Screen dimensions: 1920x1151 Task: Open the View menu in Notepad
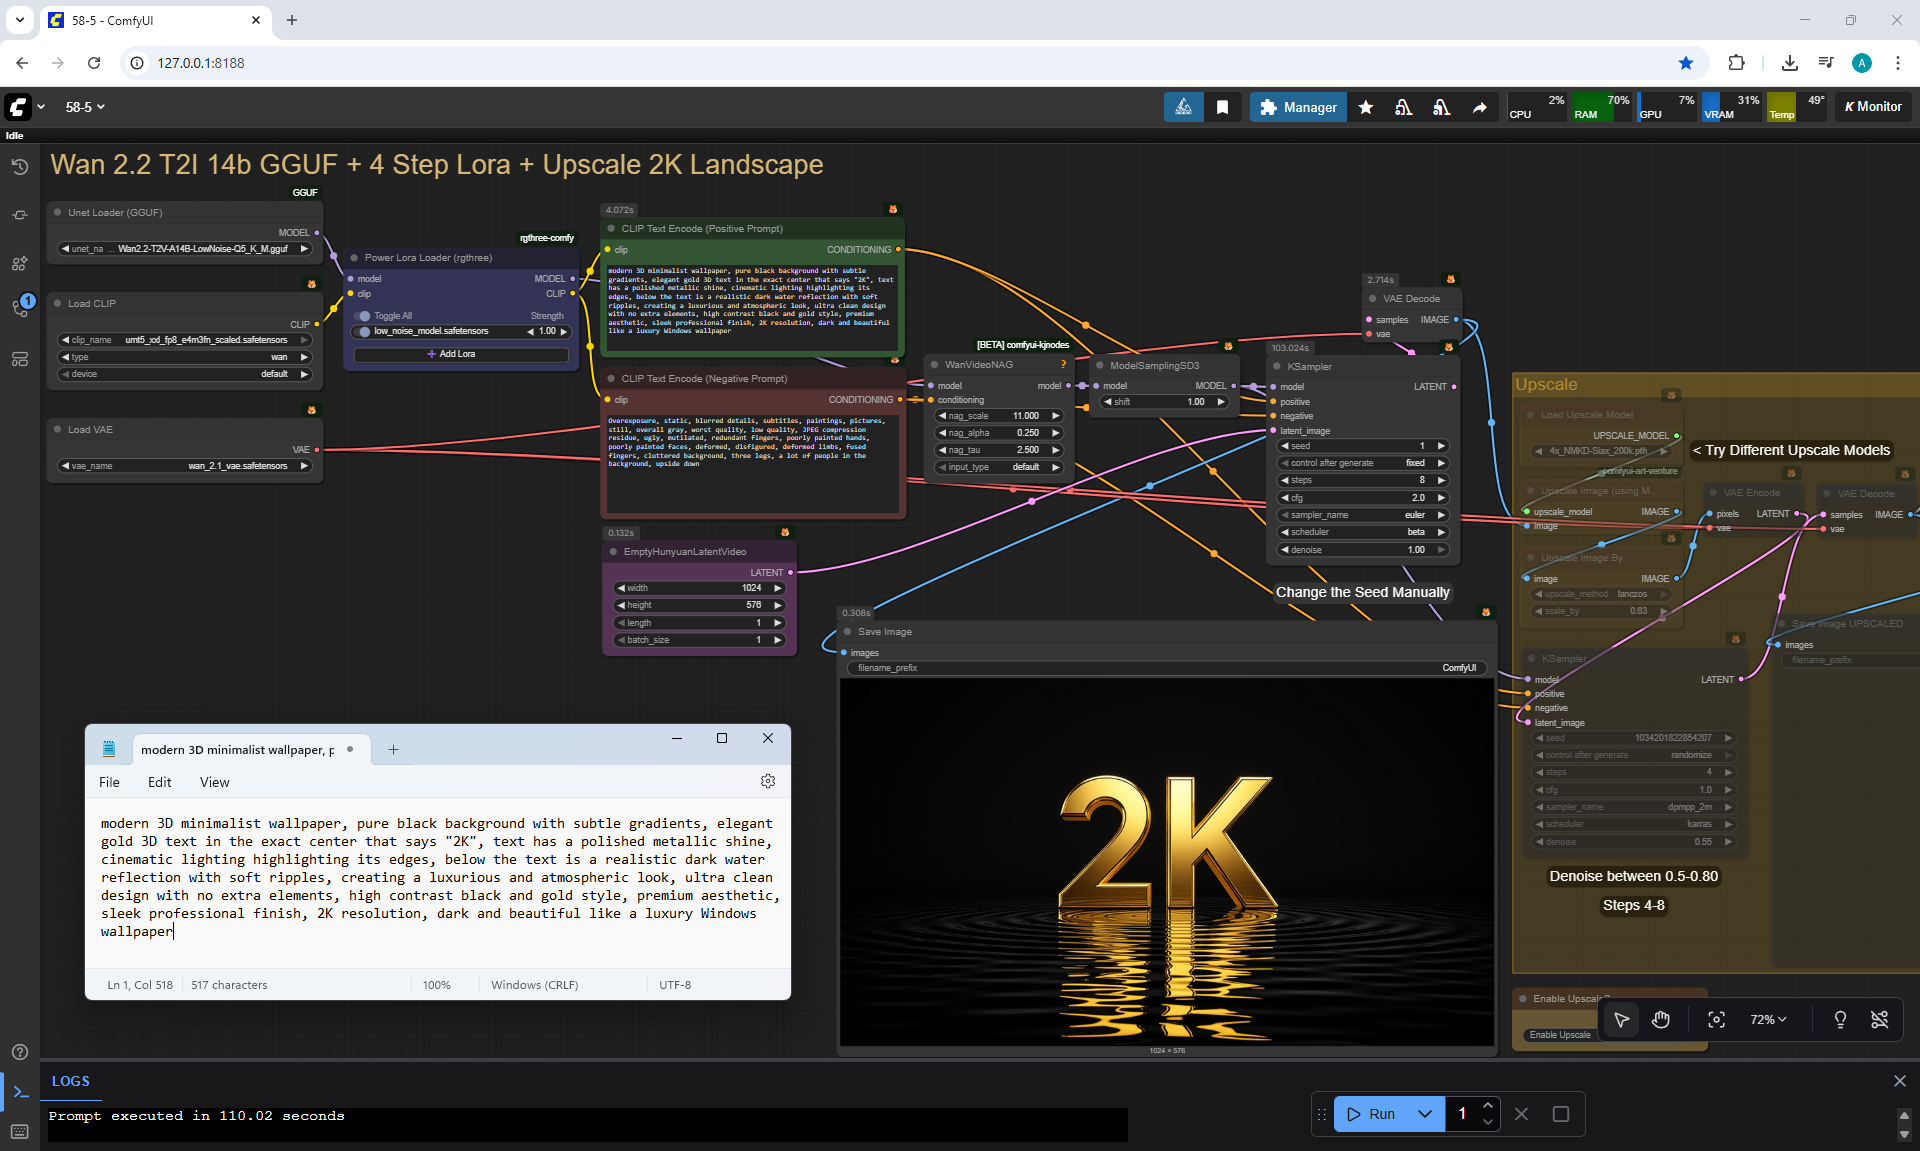214,782
